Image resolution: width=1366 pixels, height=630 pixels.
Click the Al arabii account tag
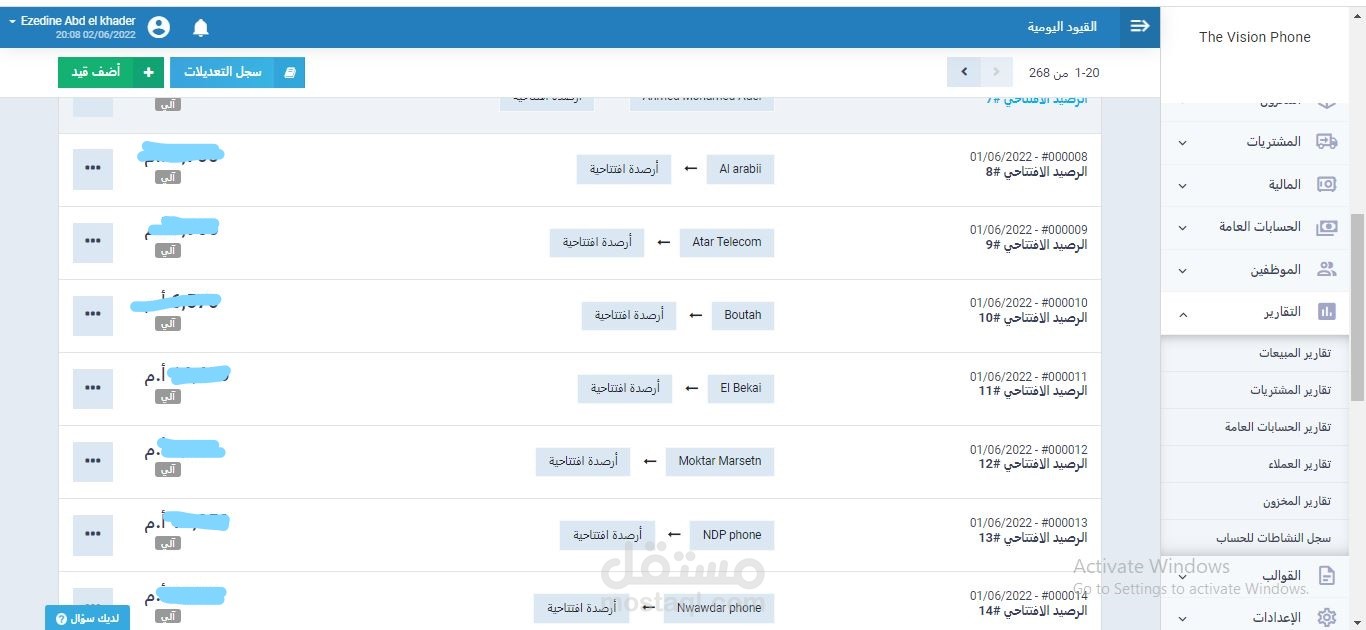740,169
